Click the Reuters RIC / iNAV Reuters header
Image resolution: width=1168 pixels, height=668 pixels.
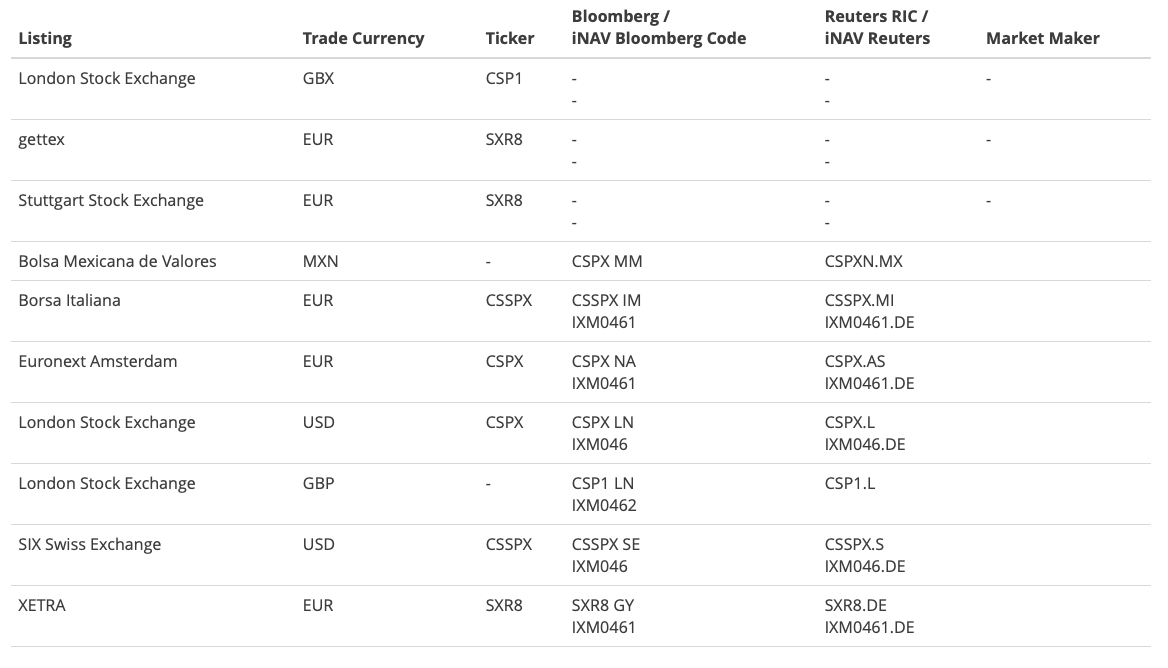tap(877, 27)
